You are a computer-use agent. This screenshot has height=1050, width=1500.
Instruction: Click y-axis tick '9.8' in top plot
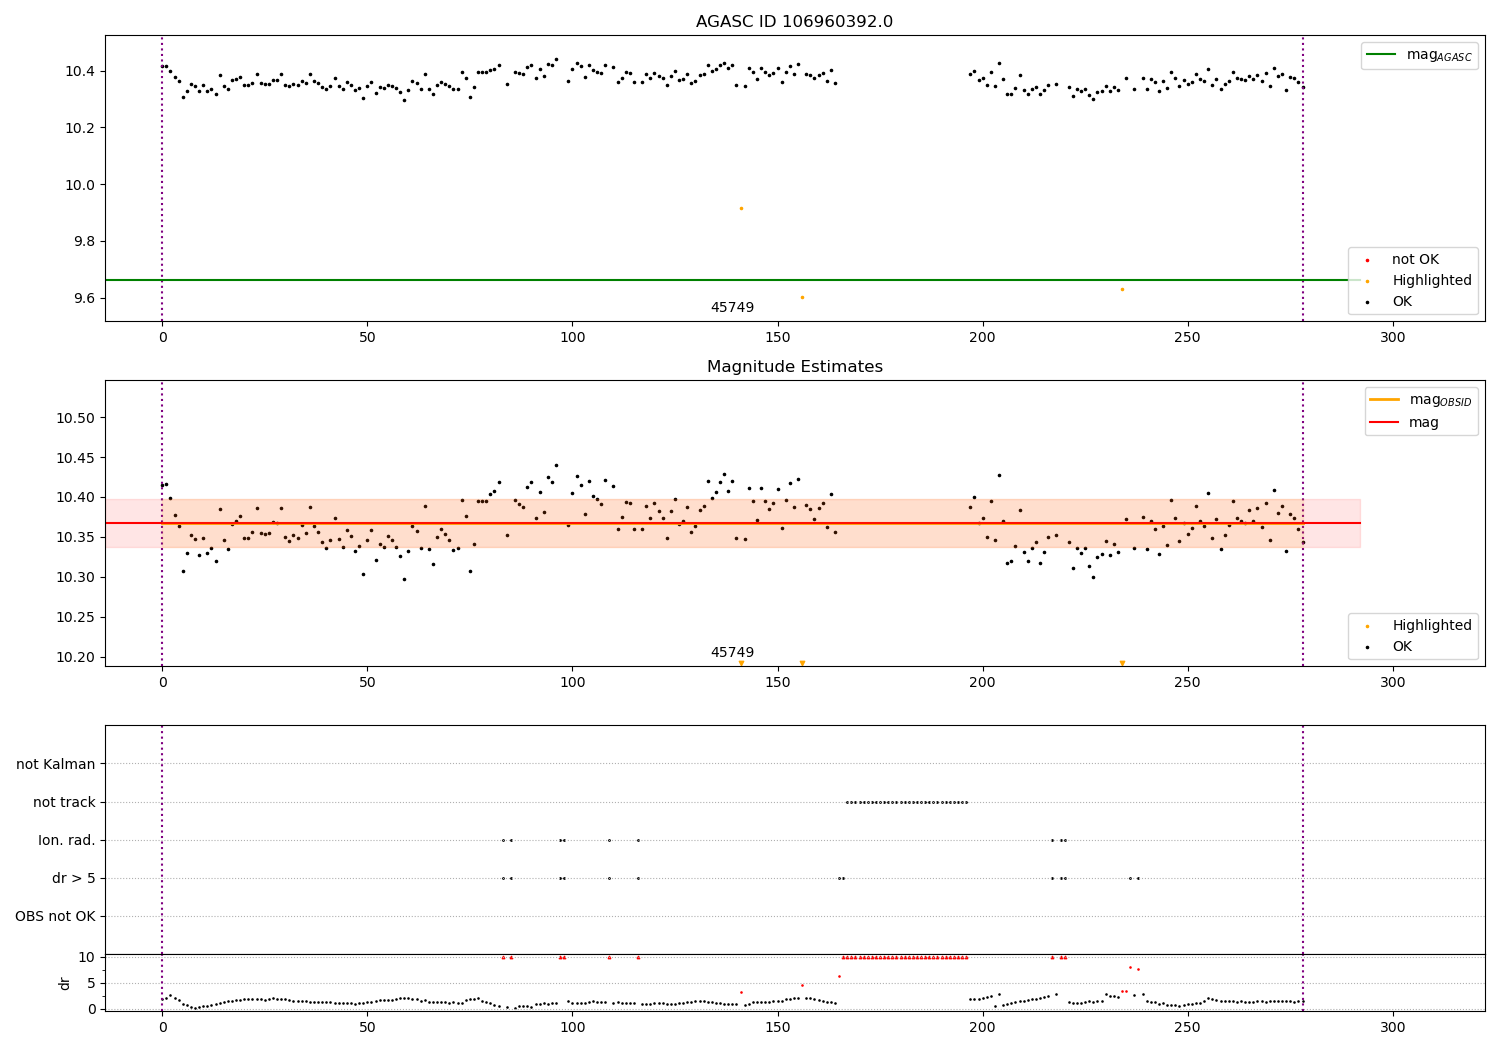[84, 242]
